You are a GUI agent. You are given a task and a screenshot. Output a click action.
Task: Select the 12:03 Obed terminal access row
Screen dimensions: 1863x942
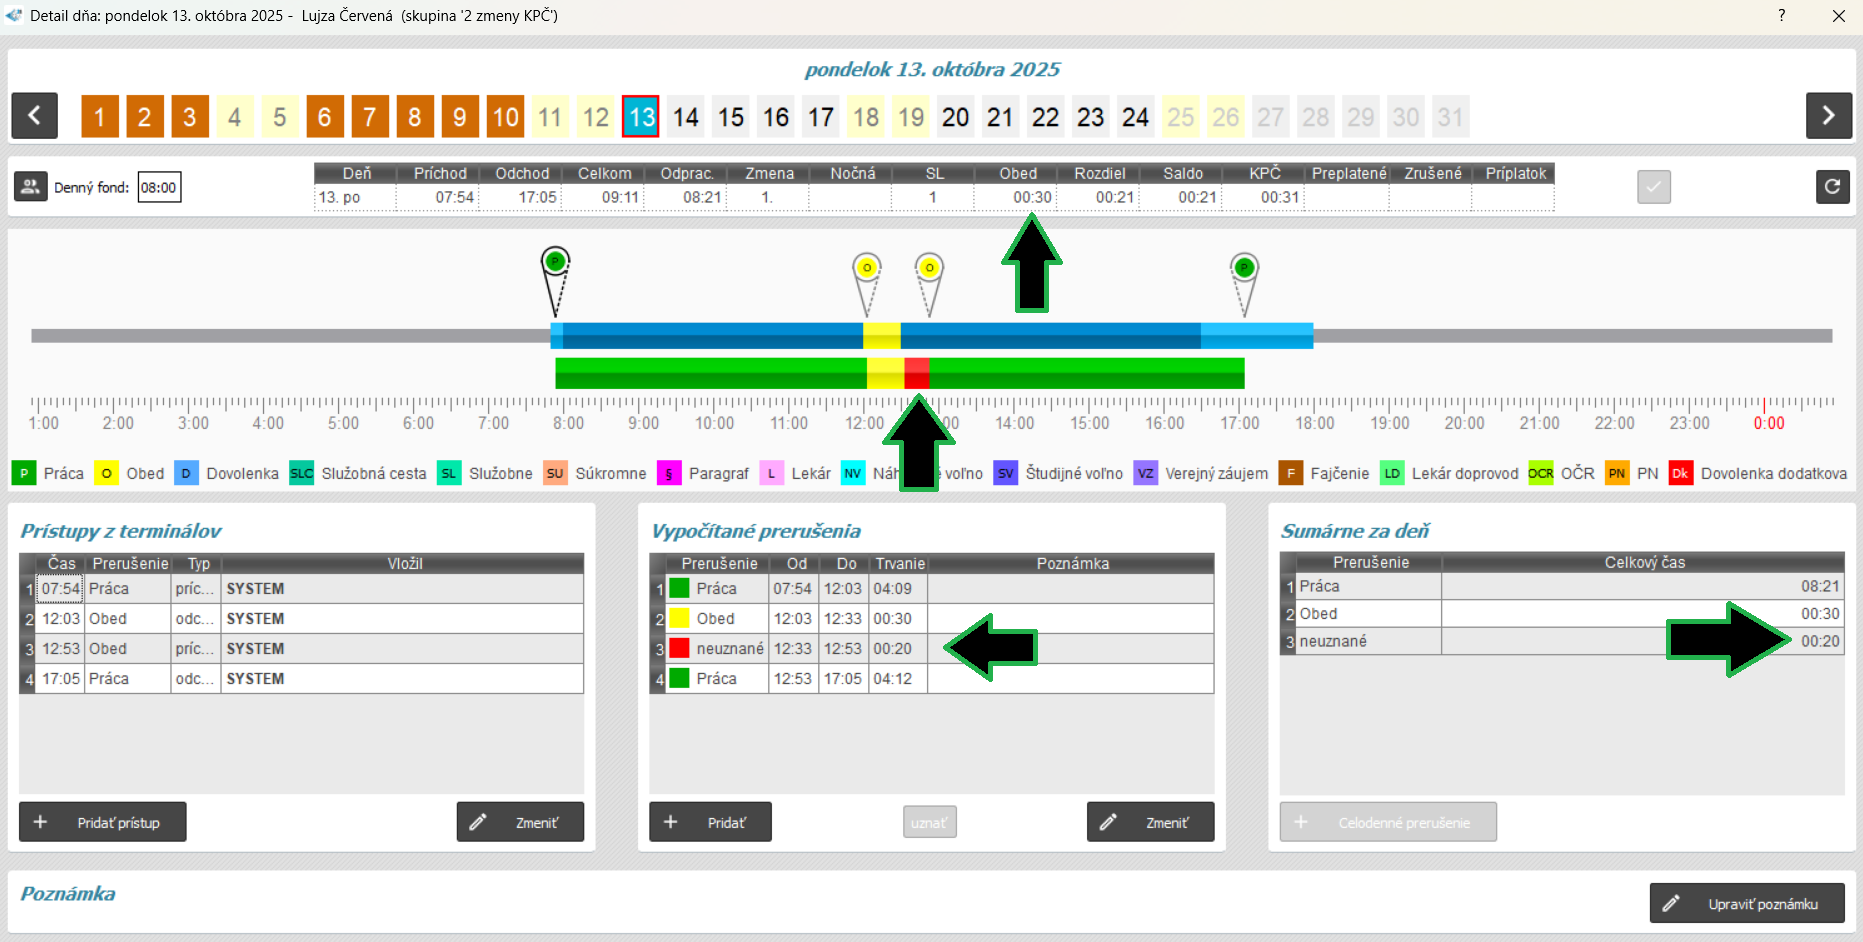coord(300,619)
